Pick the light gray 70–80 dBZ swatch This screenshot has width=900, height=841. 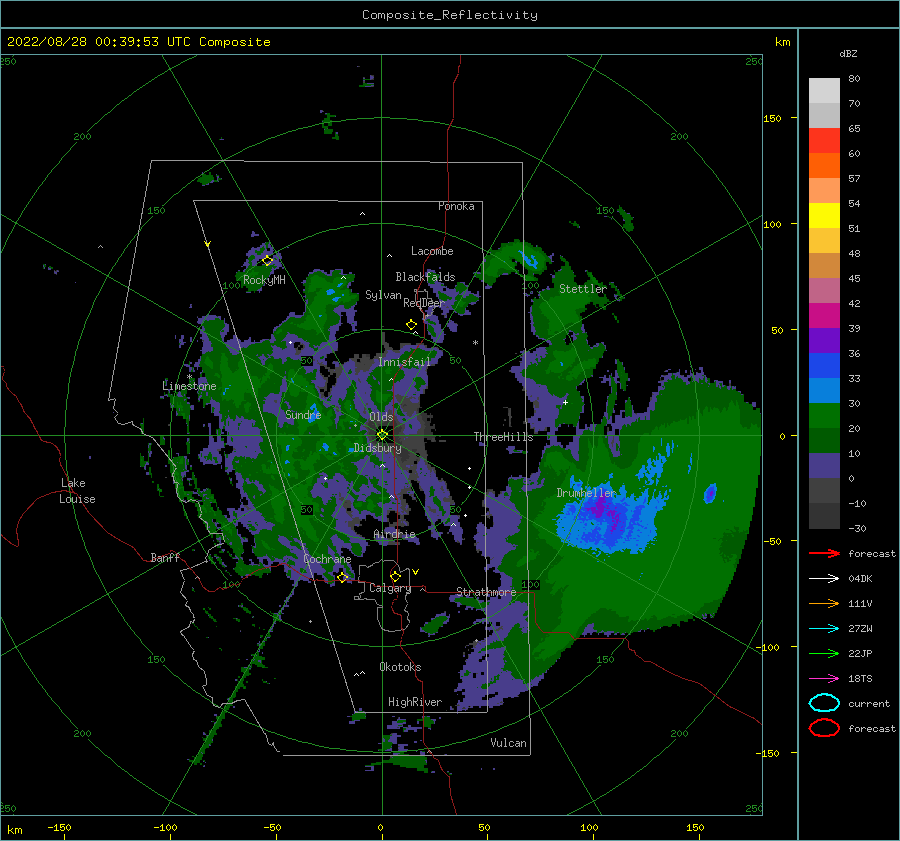click(824, 90)
